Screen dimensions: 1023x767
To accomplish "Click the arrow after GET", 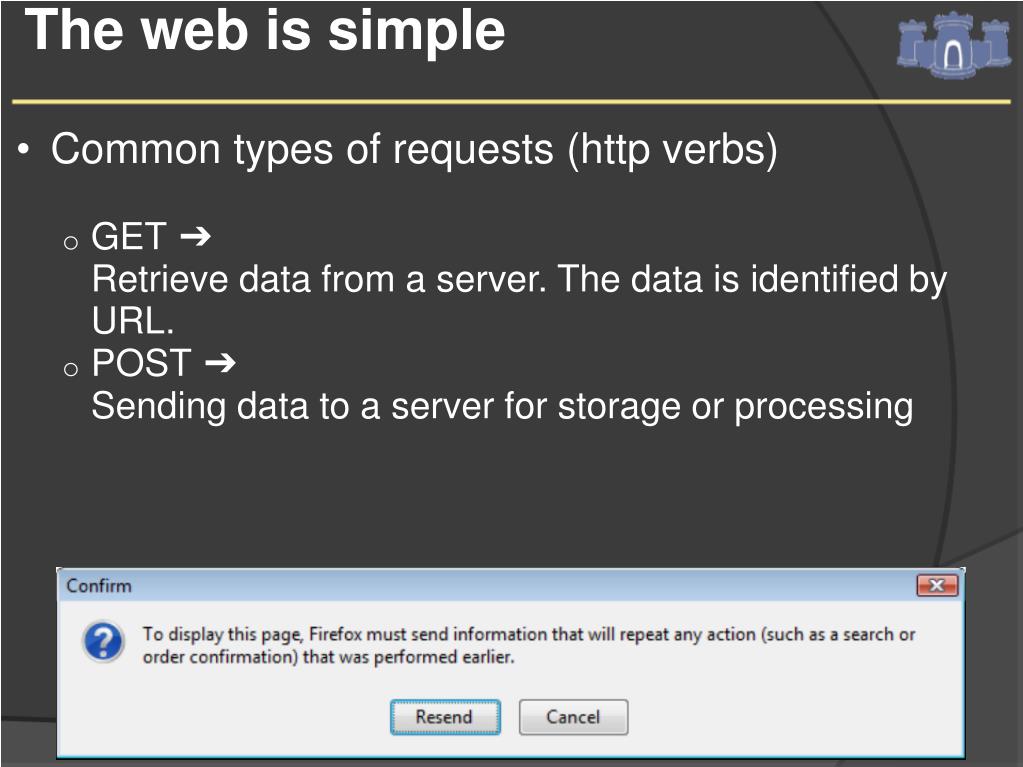I will pos(195,235).
